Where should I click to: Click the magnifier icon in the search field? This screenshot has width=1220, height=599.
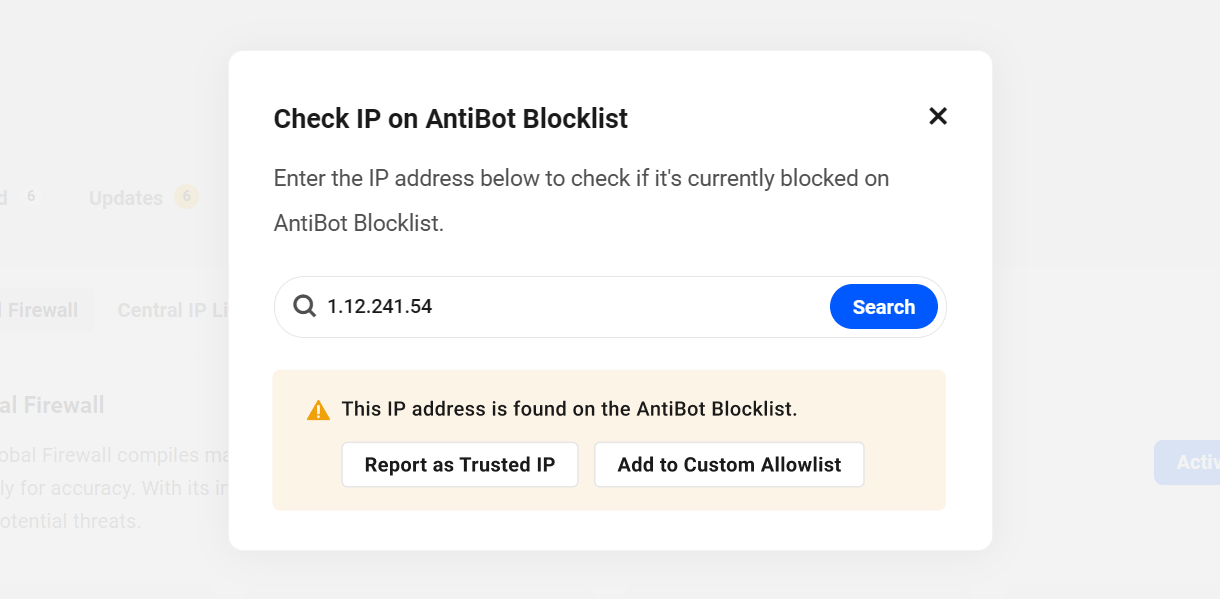pyautogui.click(x=304, y=307)
